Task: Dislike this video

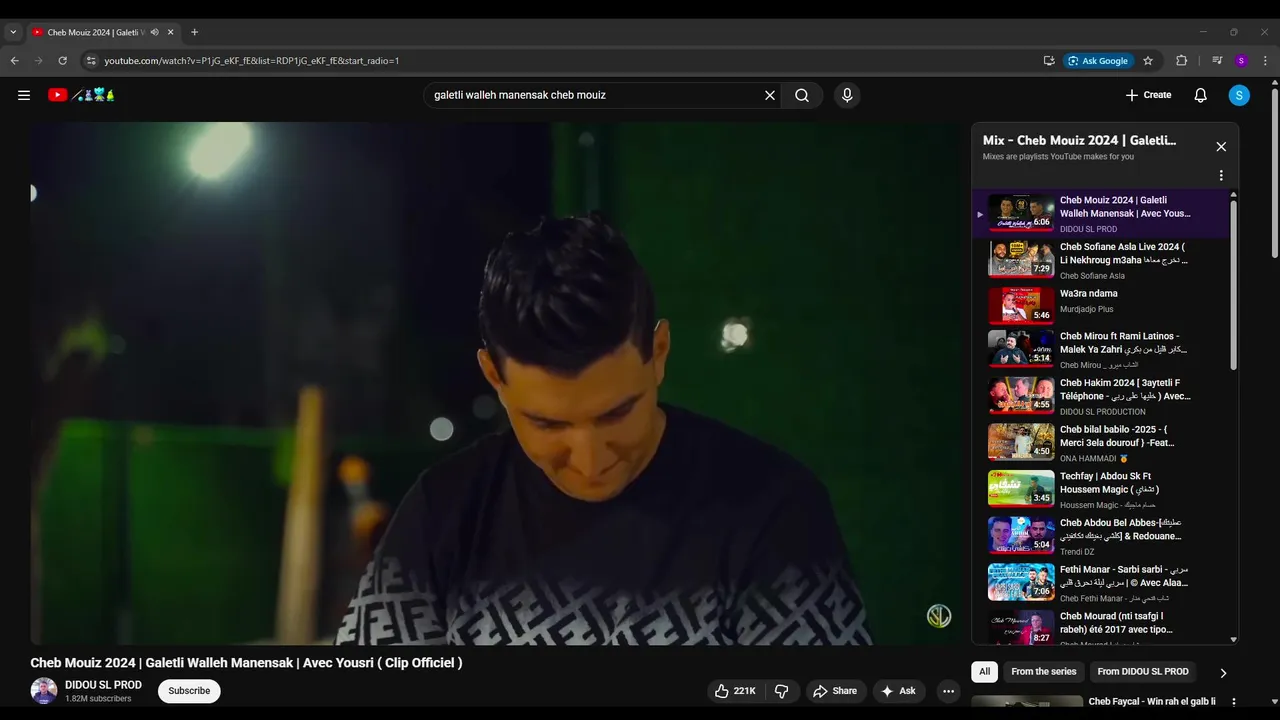Action: (782, 691)
